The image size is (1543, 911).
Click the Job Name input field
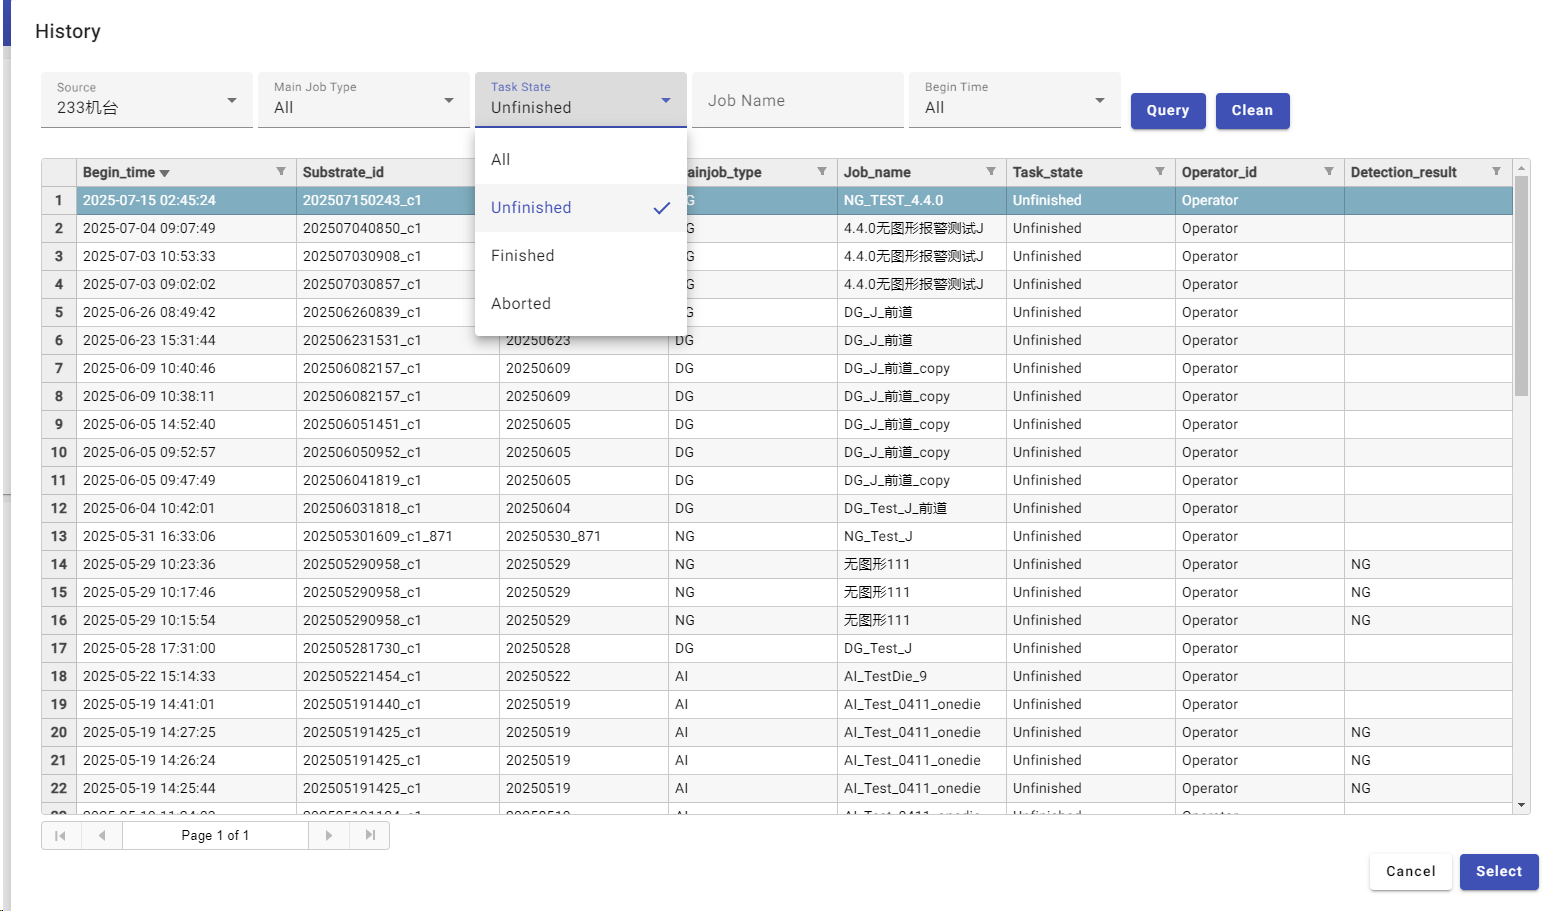[x=797, y=101]
